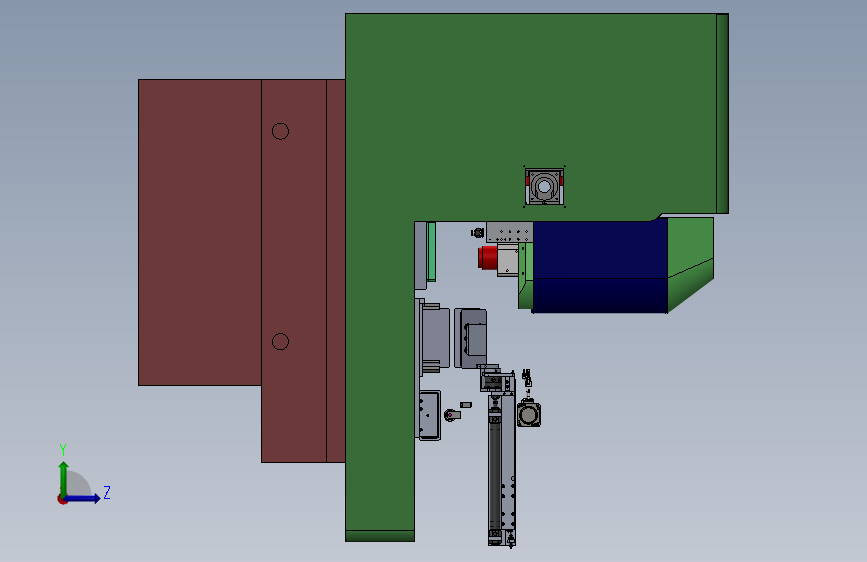This screenshot has width=867, height=562.
Task: Click the "Z" axis label
Action: tap(107, 492)
